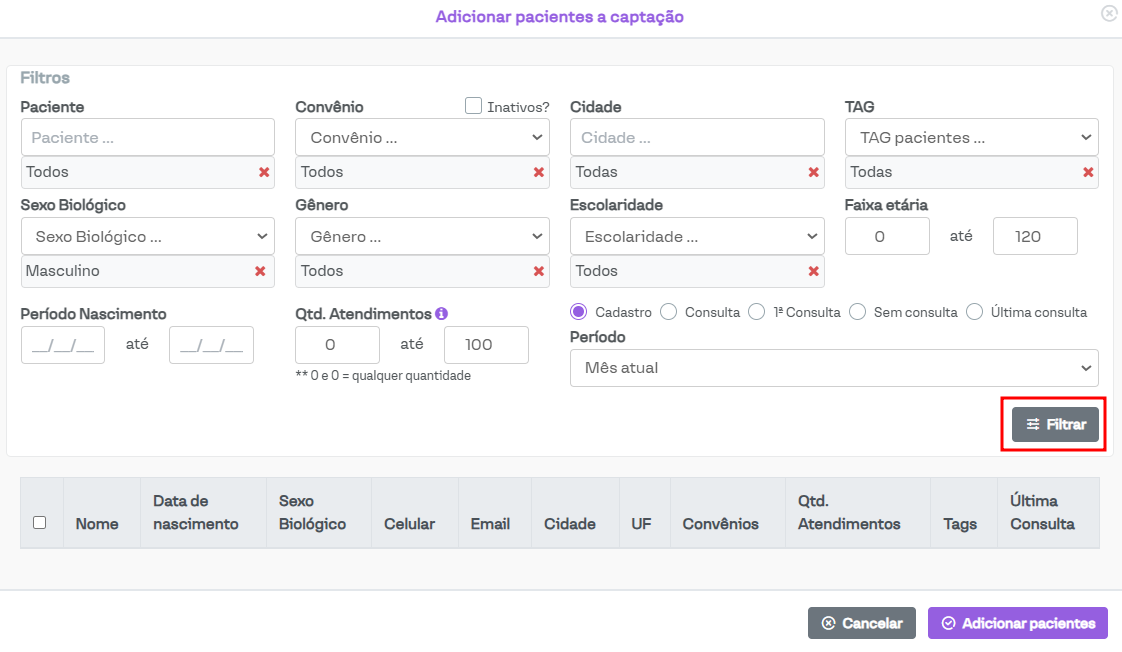
Task: Remove the 'Todos' Convênio filter tag
Action: (539, 172)
